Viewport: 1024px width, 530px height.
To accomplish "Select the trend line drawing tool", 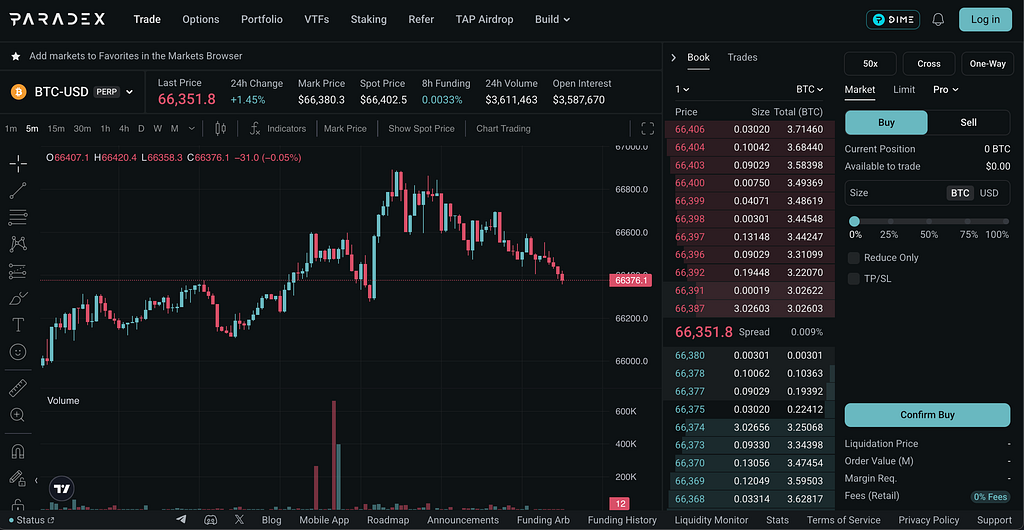I will [18, 190].
